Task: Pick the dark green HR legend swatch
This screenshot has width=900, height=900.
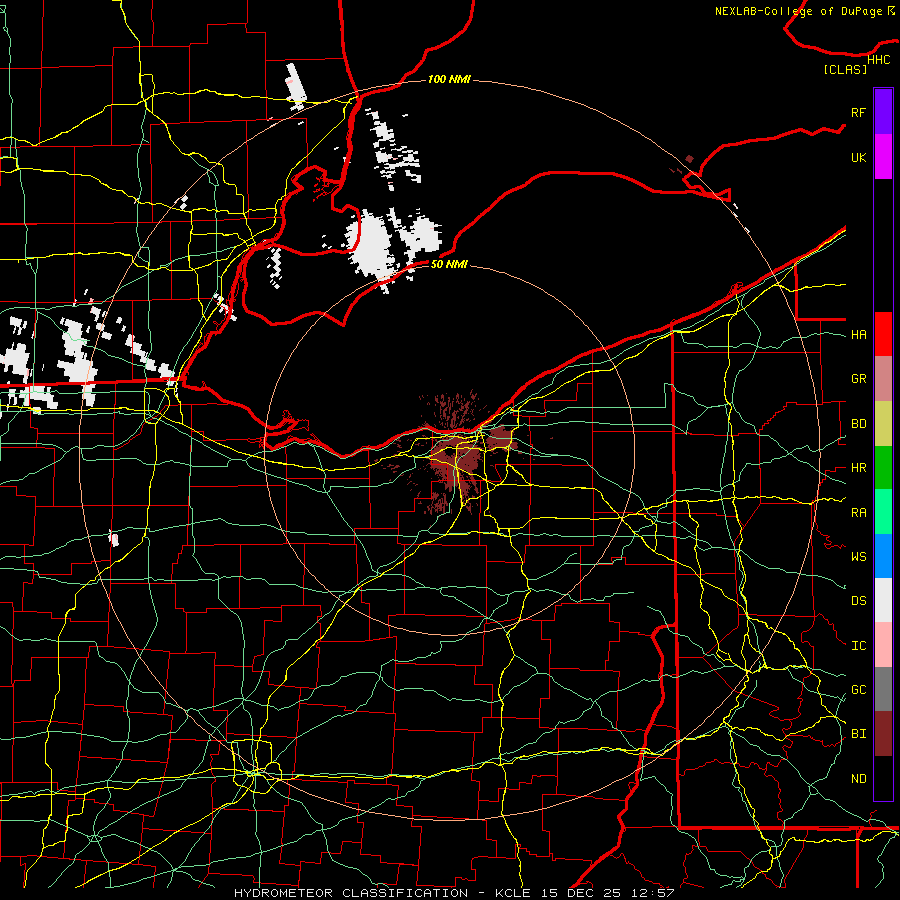Action: pos(883,468)
